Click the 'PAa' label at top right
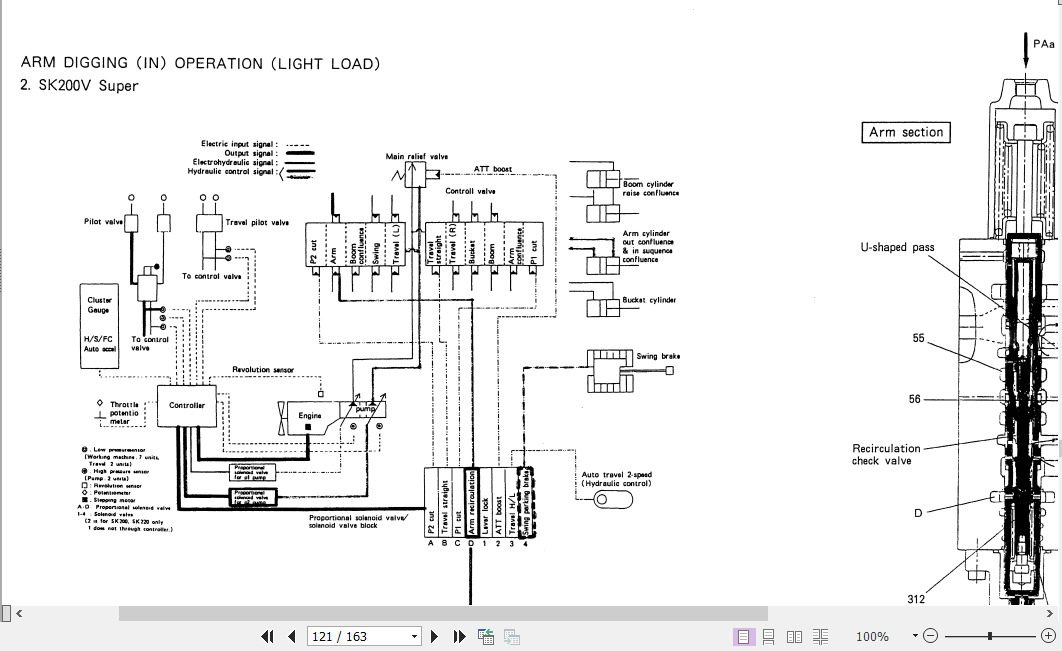The image size is (1062, 651). (x=1043, y=43)
